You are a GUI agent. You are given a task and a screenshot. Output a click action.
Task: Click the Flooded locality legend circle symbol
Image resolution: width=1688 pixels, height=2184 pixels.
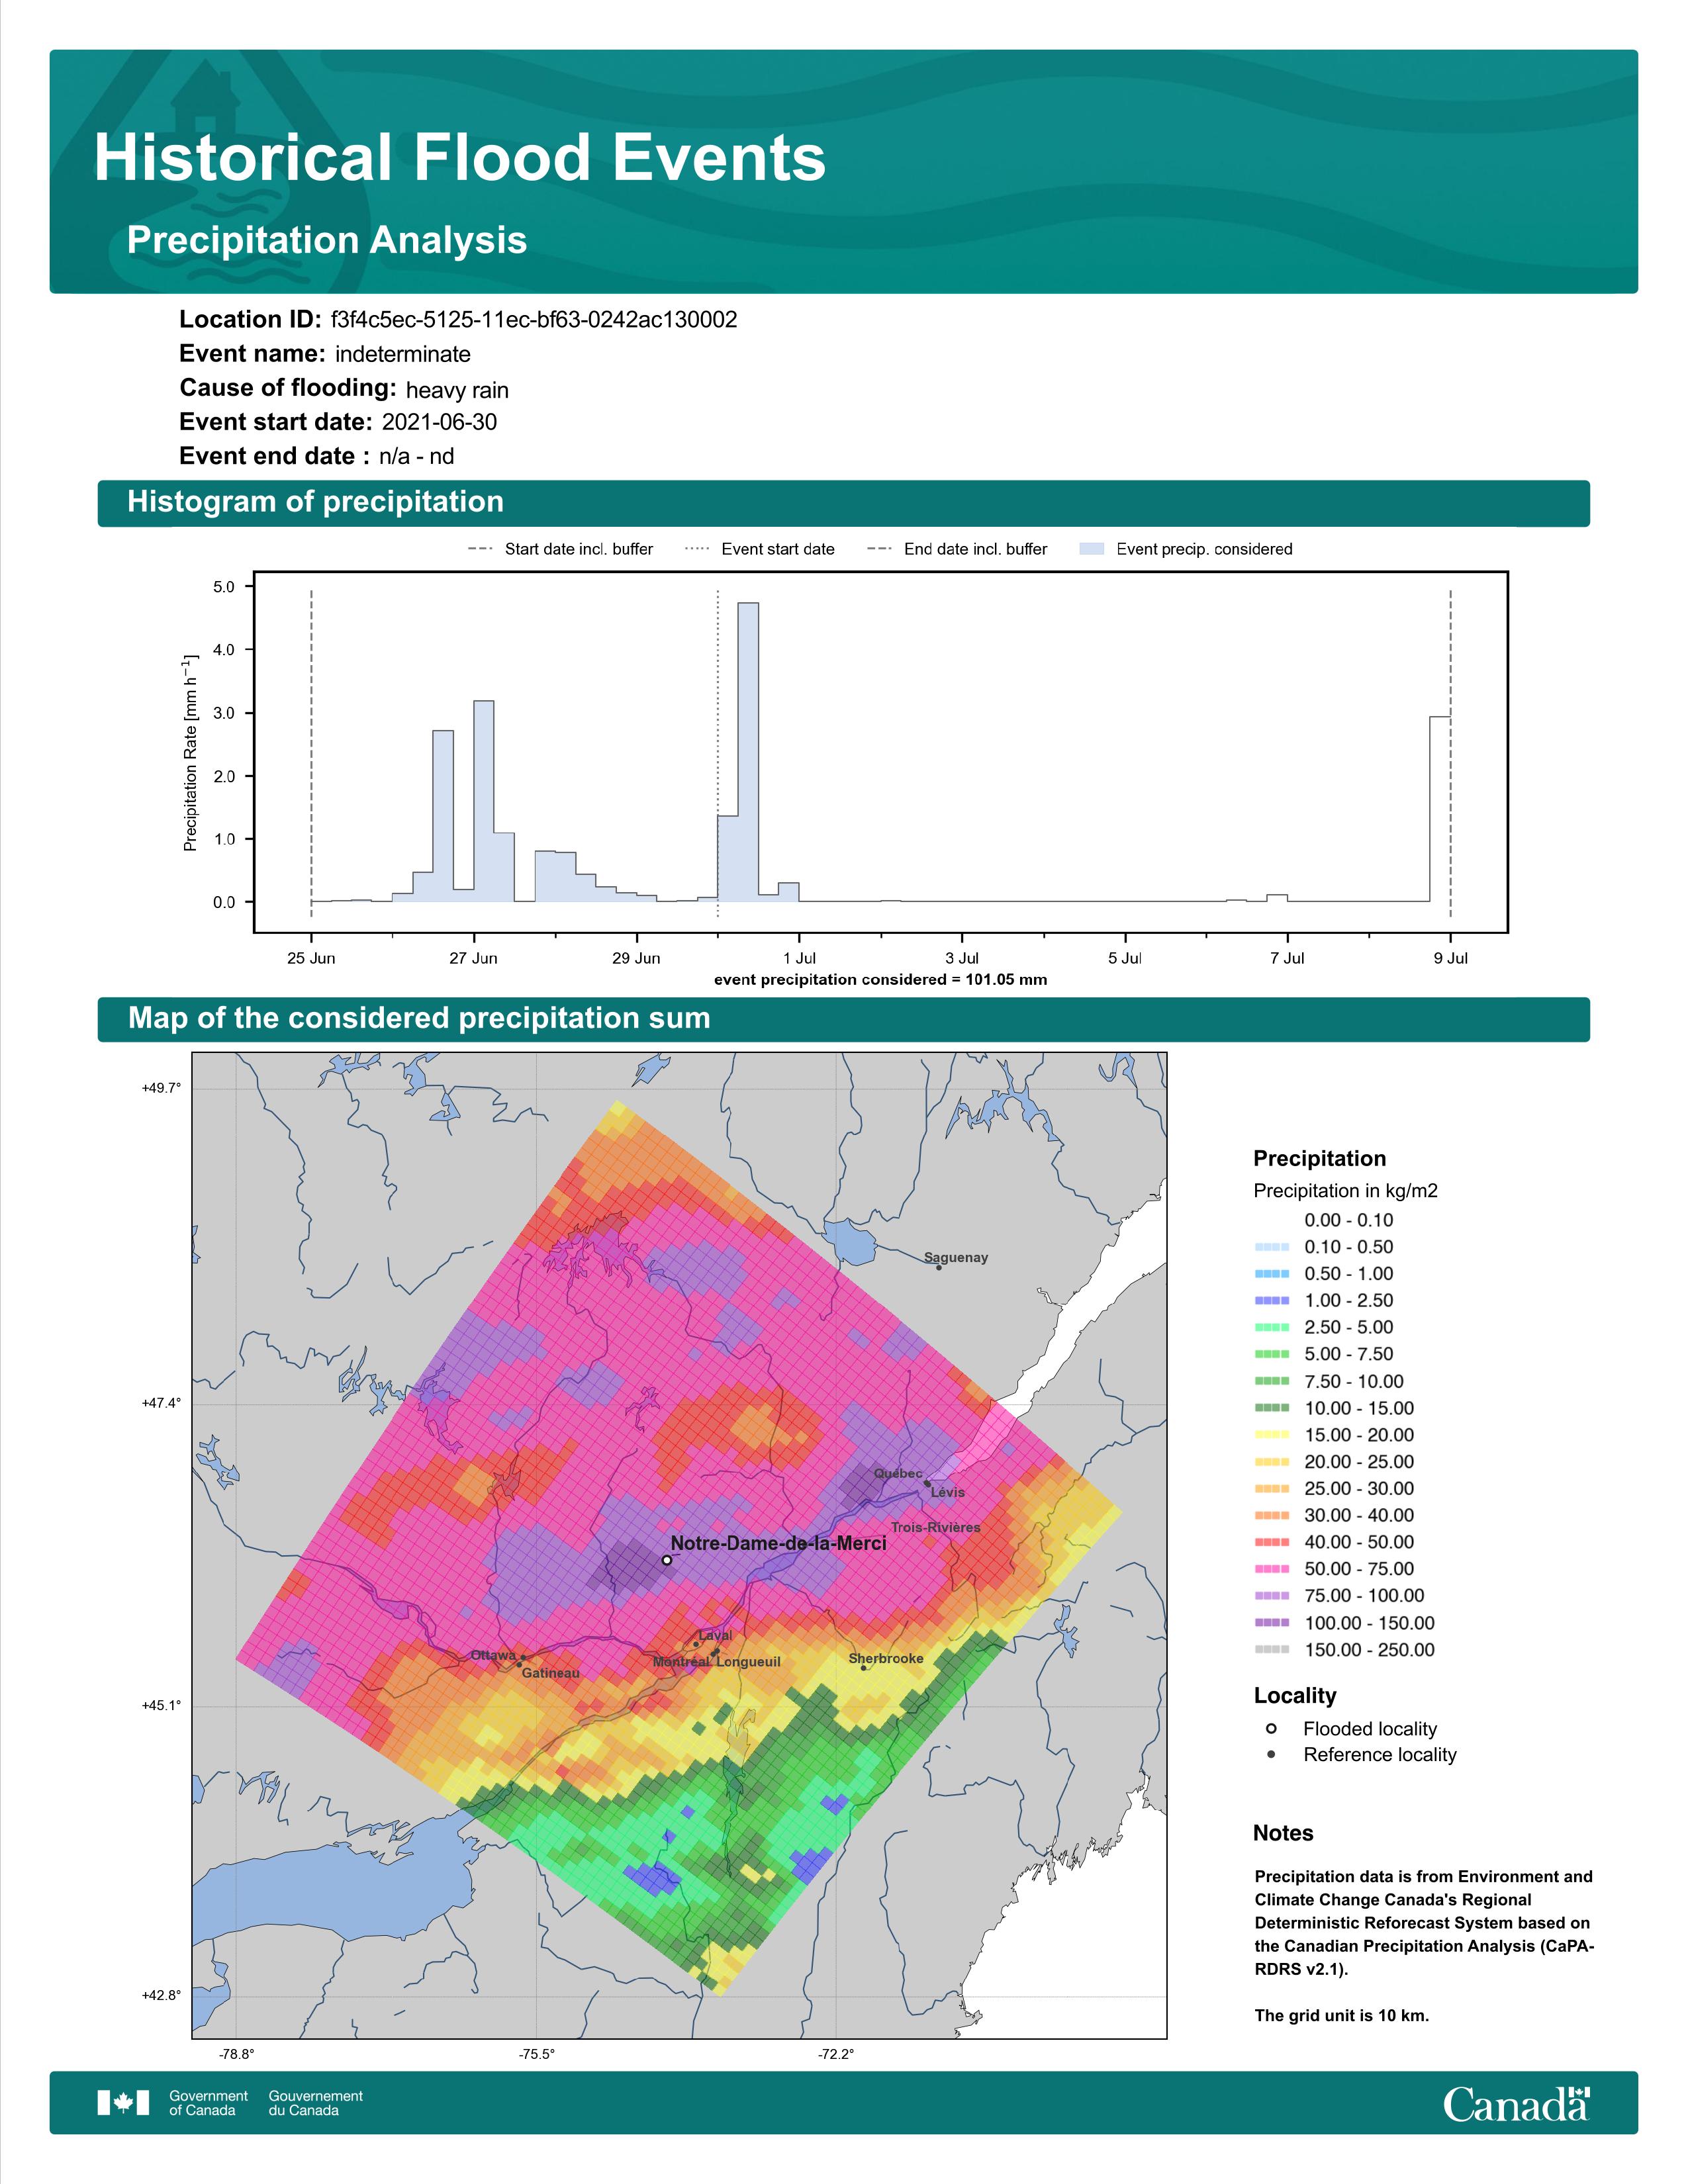1271,1728
